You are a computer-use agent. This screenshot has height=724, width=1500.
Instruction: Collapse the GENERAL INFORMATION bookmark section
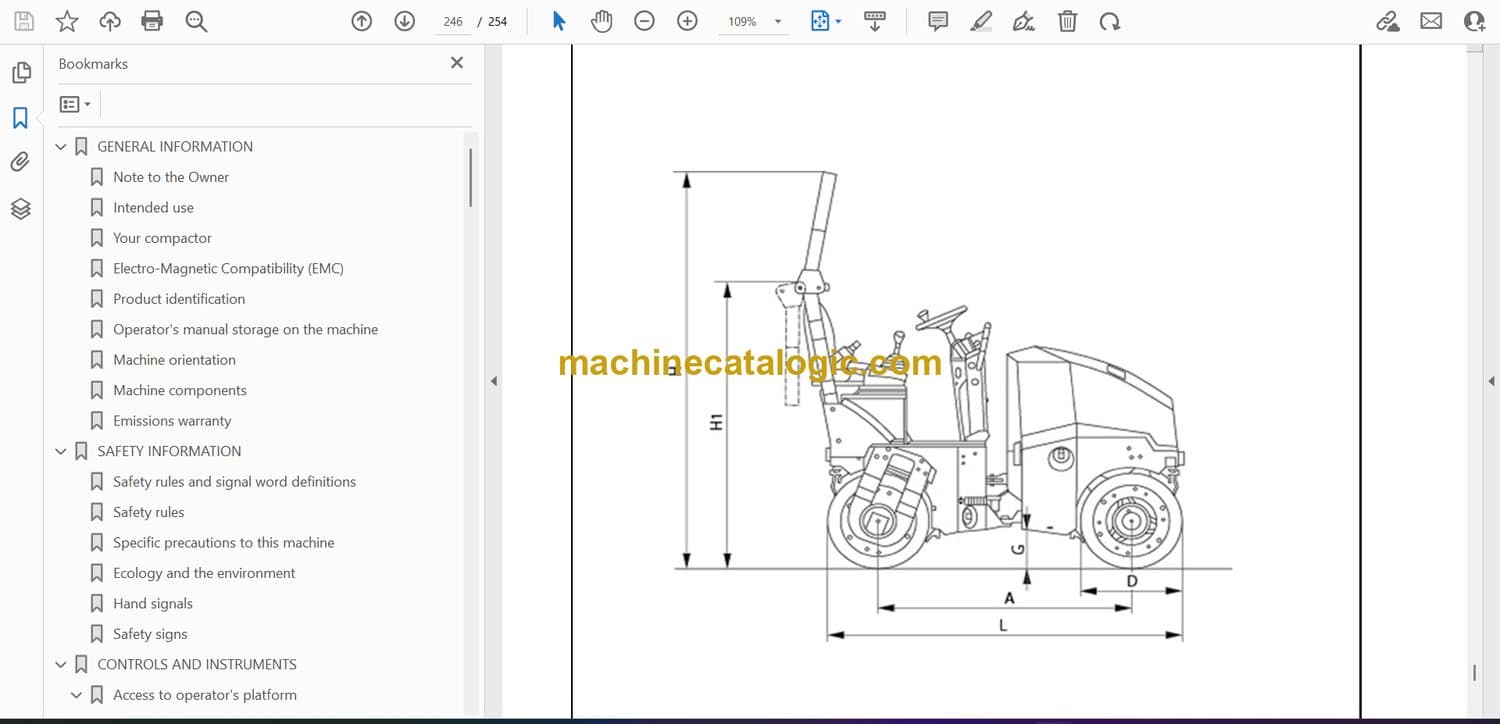[x=61, y=147]
